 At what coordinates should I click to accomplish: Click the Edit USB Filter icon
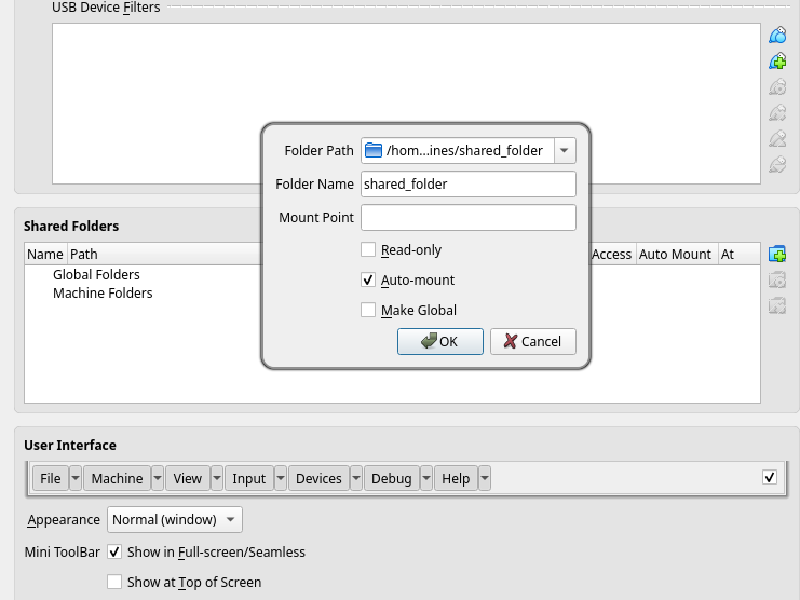coord(778,86)
